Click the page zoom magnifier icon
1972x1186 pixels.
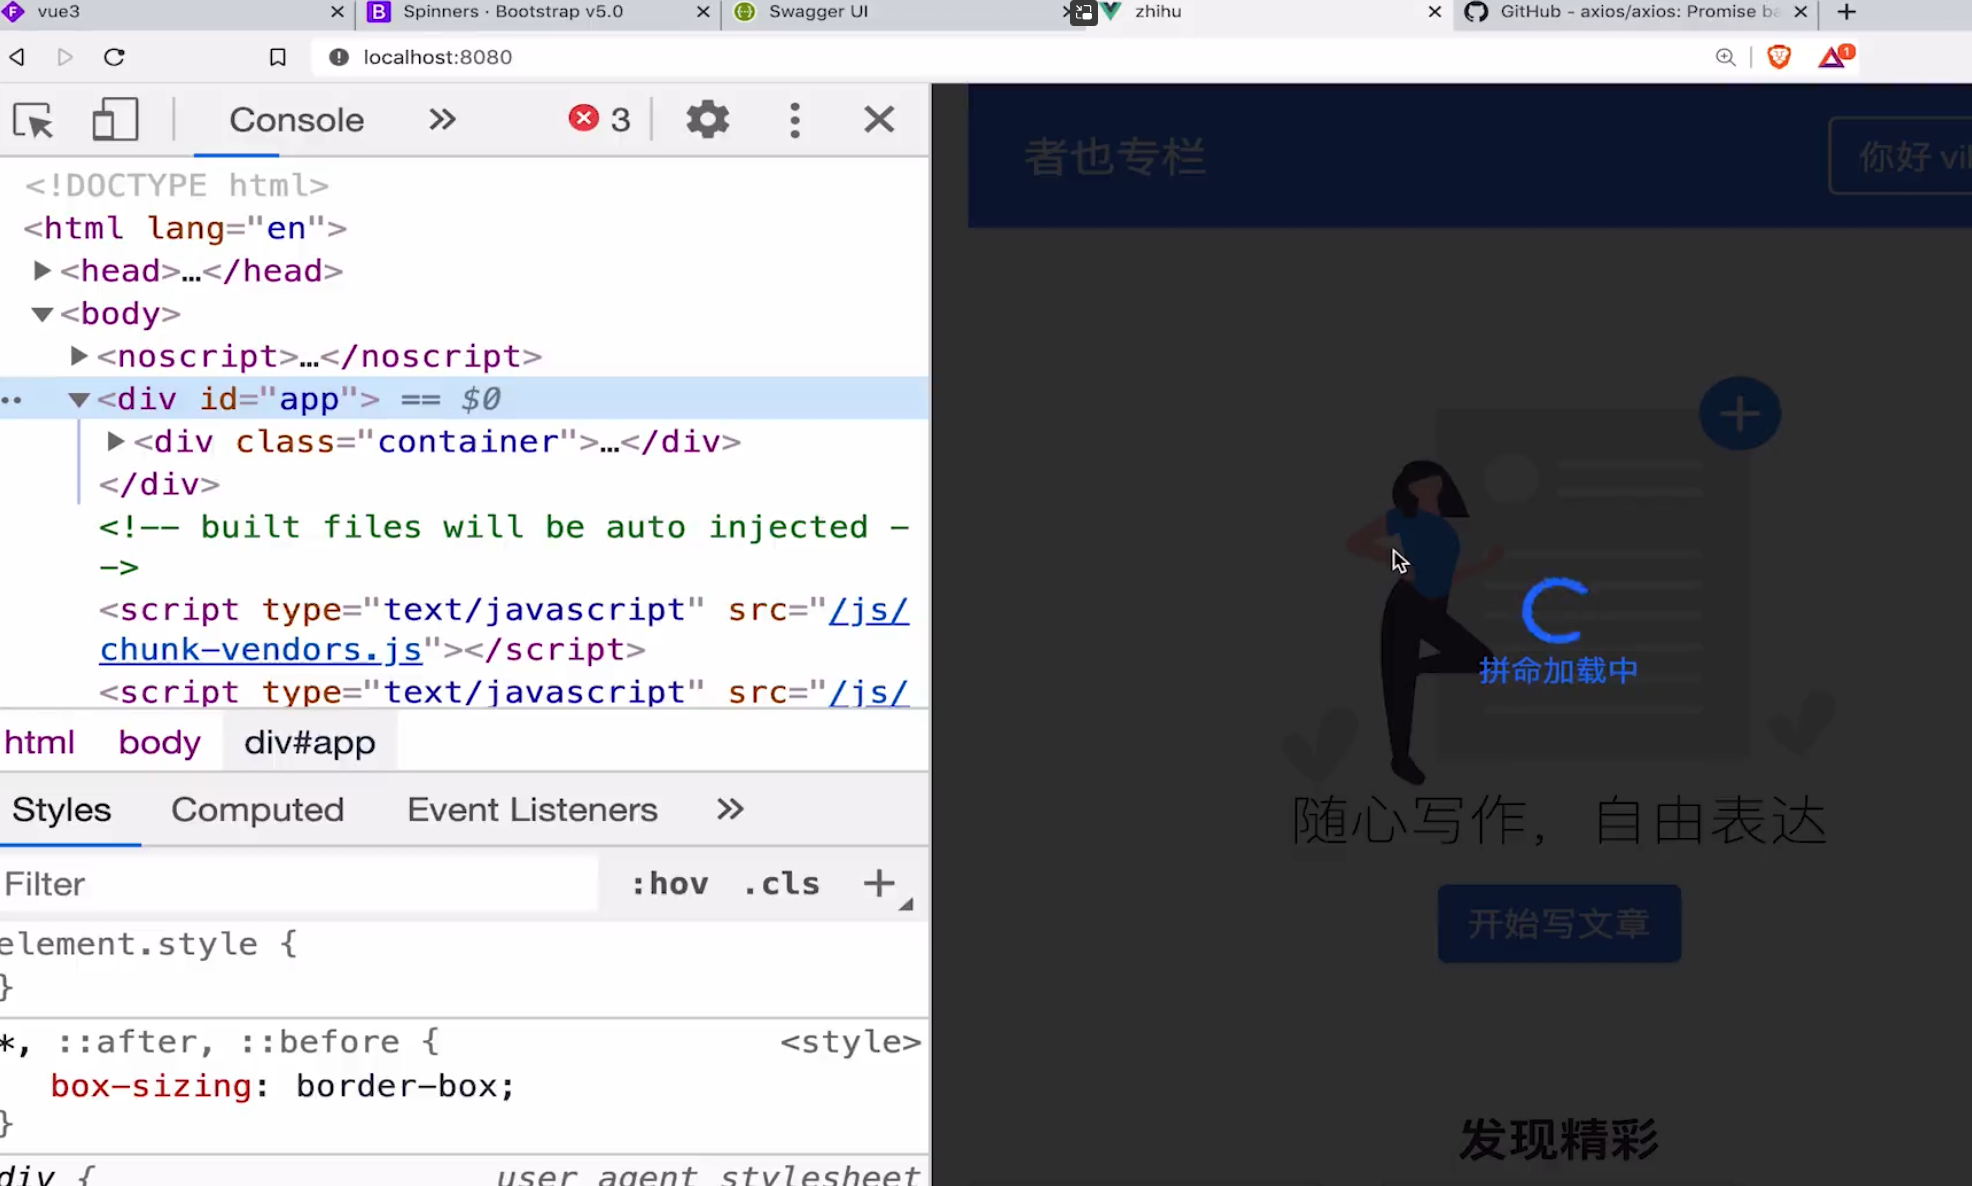[1726, 57]
